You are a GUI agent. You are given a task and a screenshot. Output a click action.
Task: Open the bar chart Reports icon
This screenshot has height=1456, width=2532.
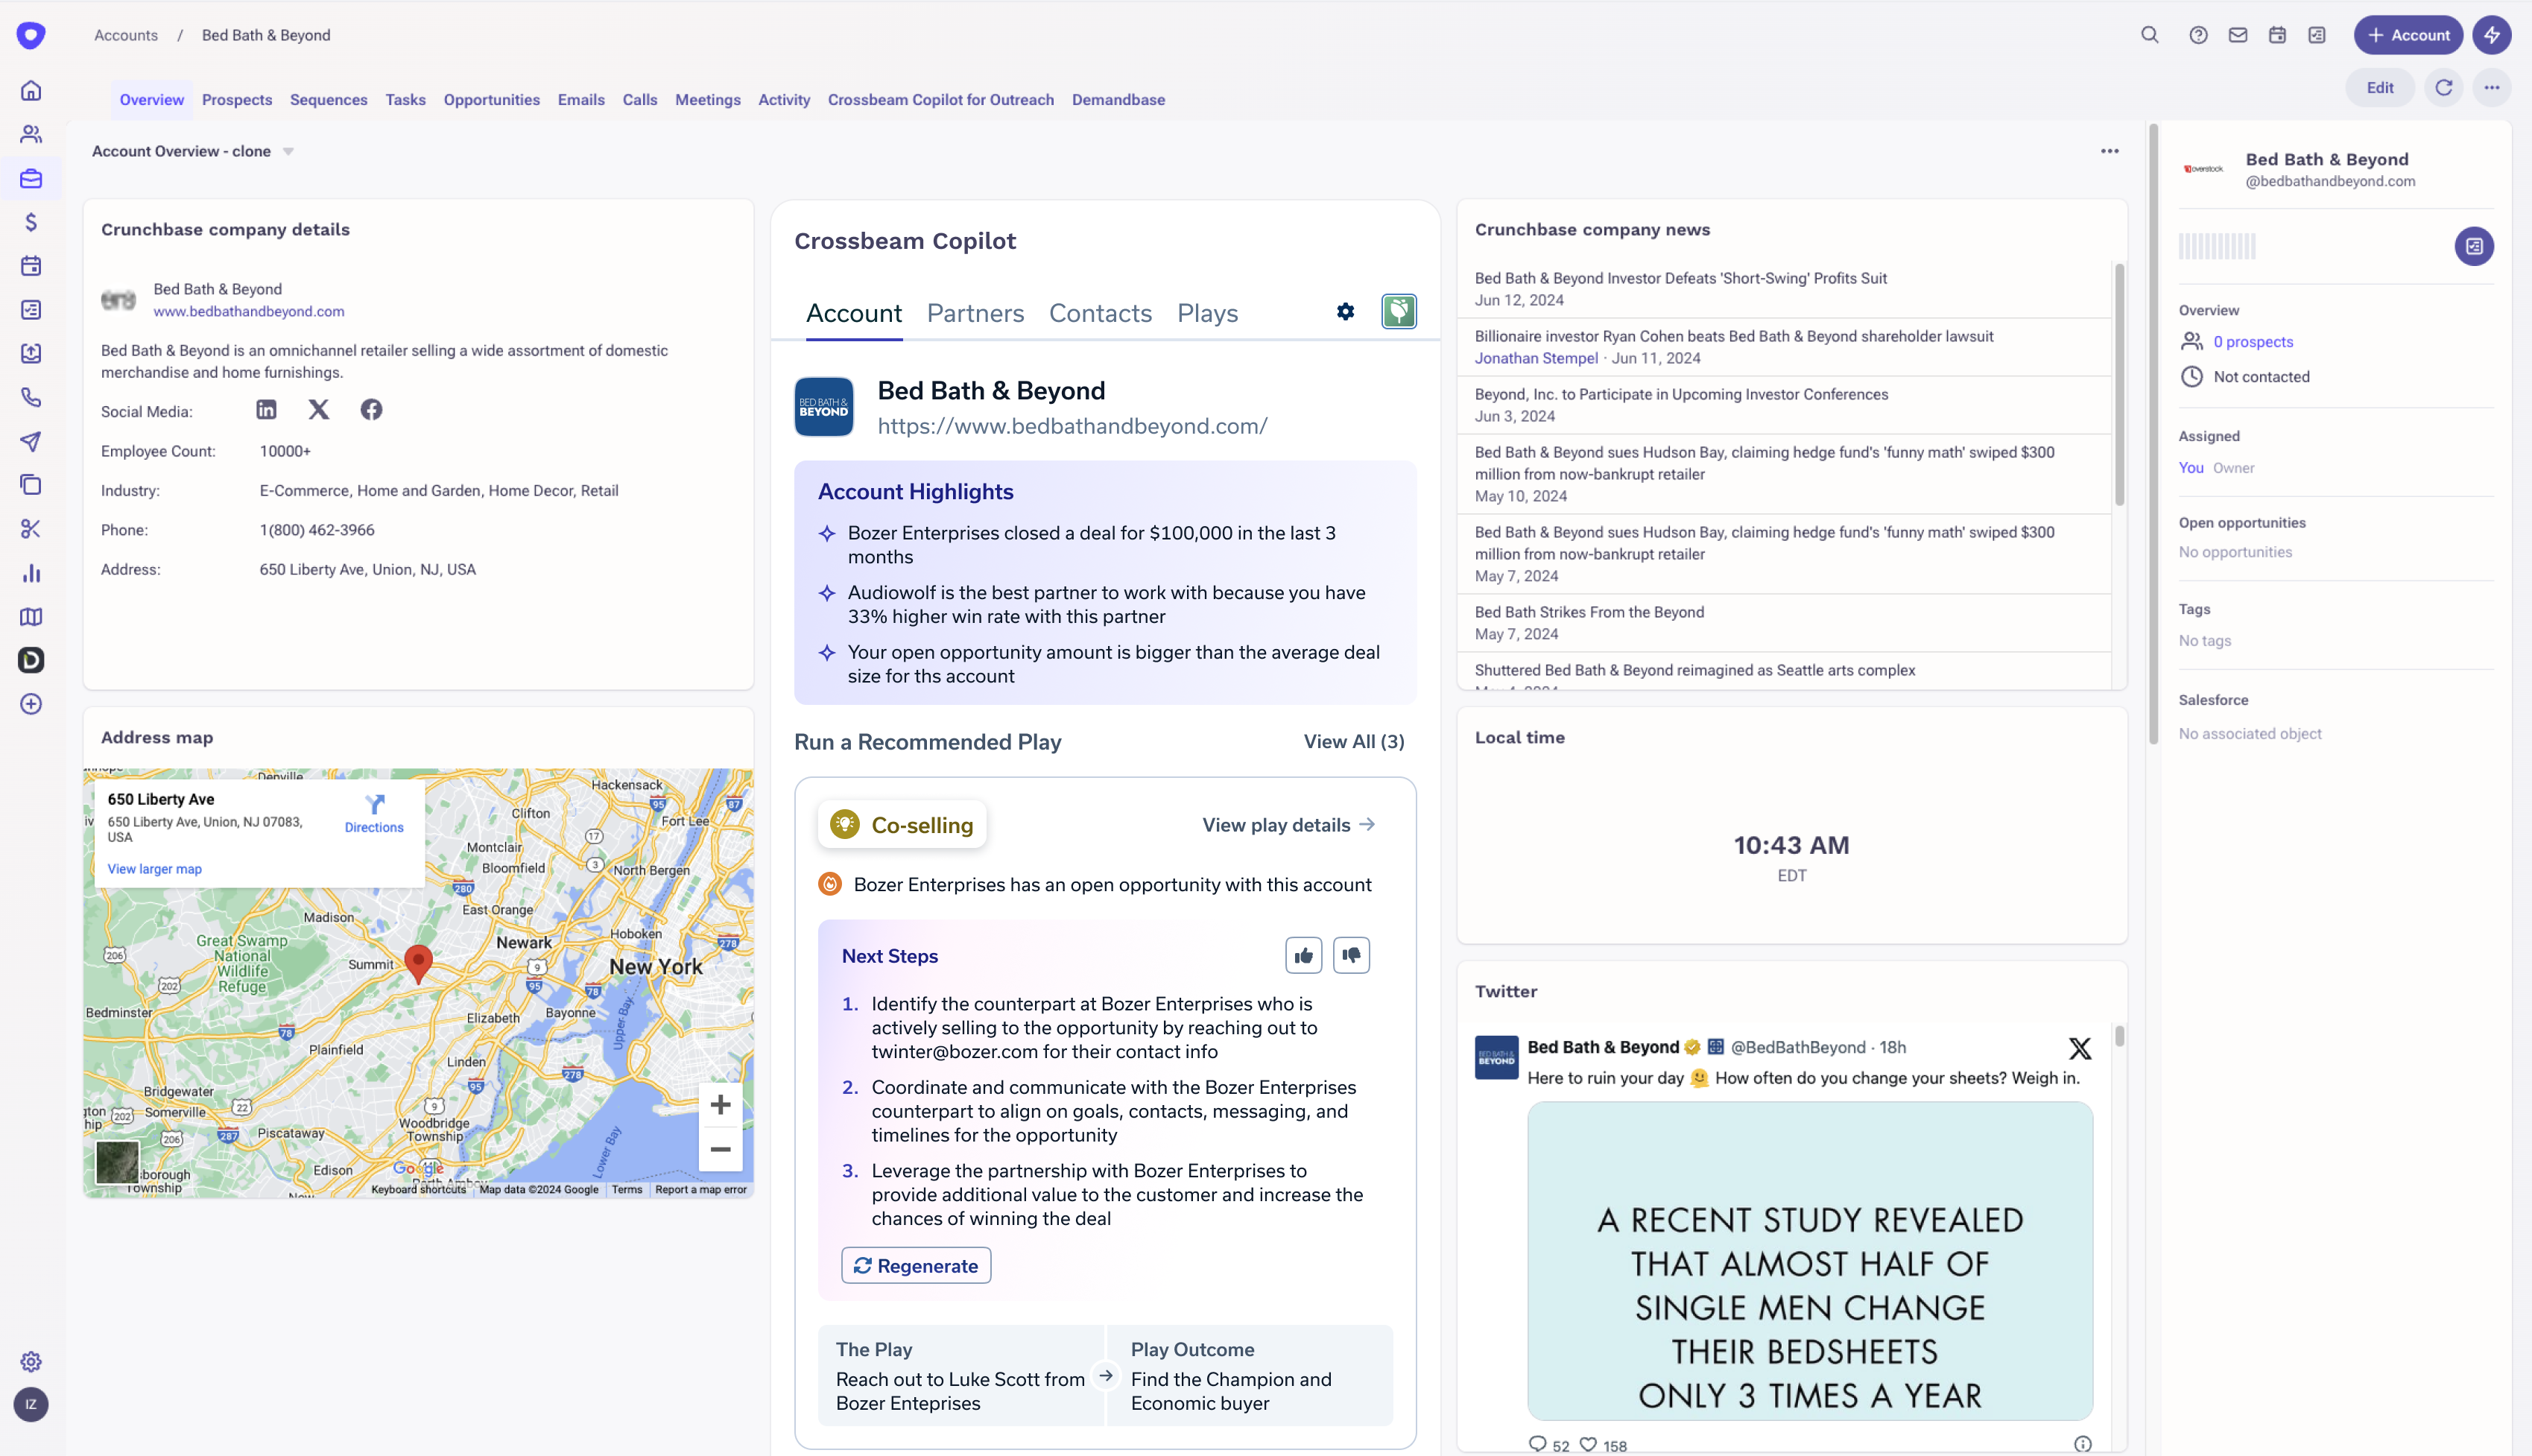(31, 573)
